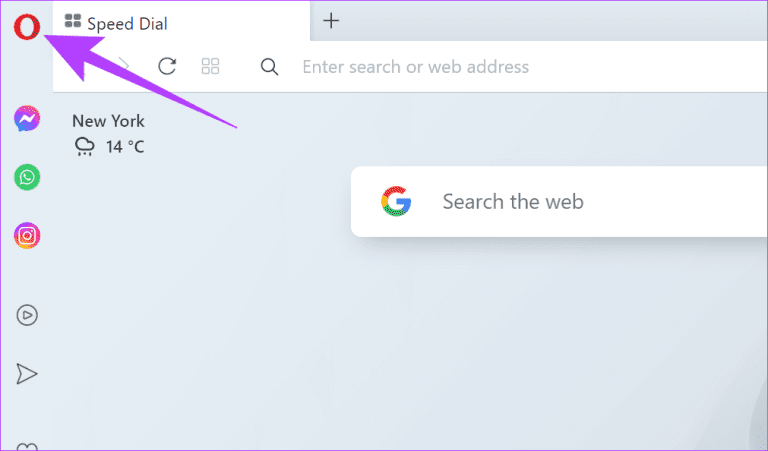Select the Speed Dial tab title
768x451 pixels.
(x=127, y=23)
